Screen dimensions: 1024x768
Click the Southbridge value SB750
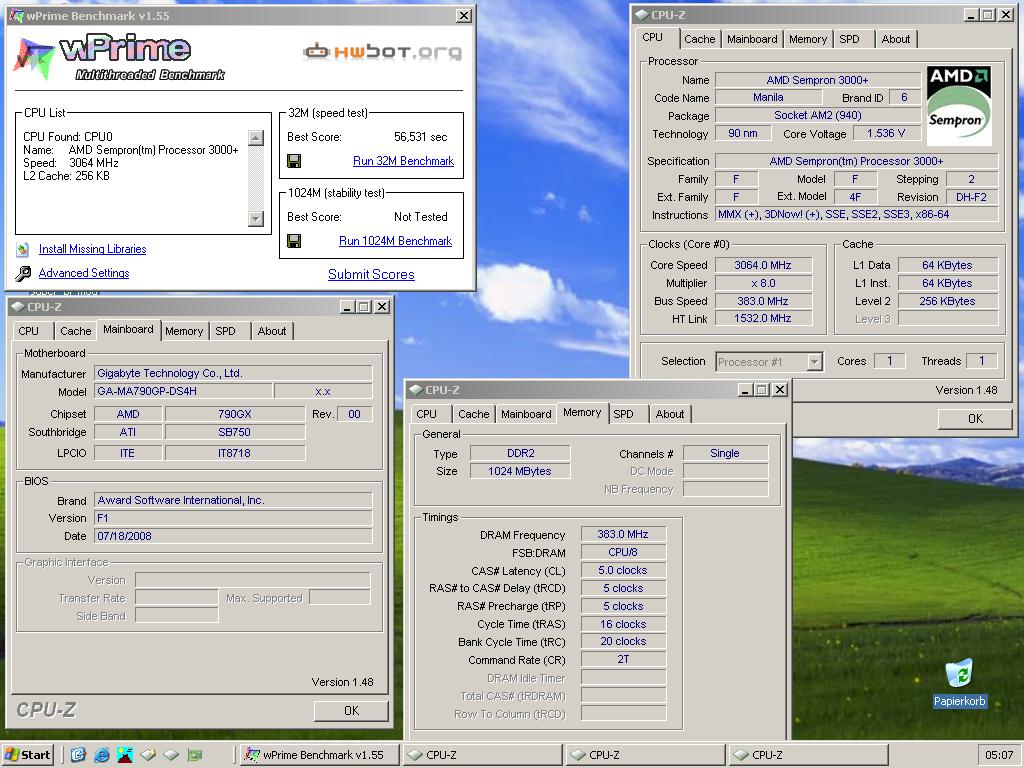pyautogui.click(x=234, y=432)
